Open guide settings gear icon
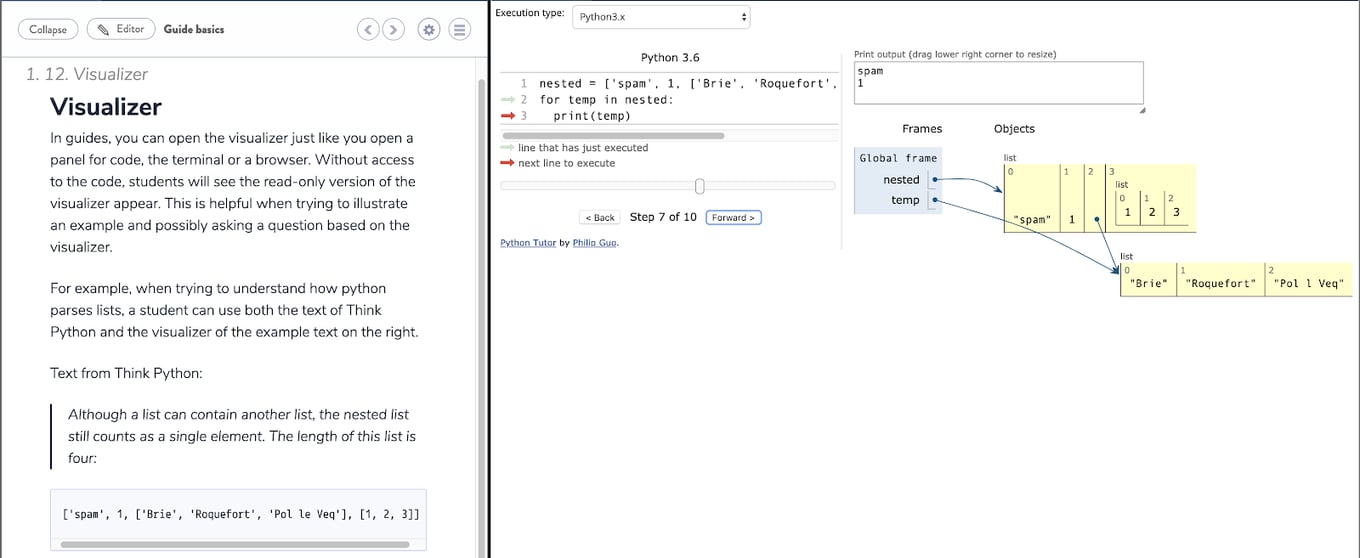The width and height of the screenshot is (1360, 558). click(429, 30)
